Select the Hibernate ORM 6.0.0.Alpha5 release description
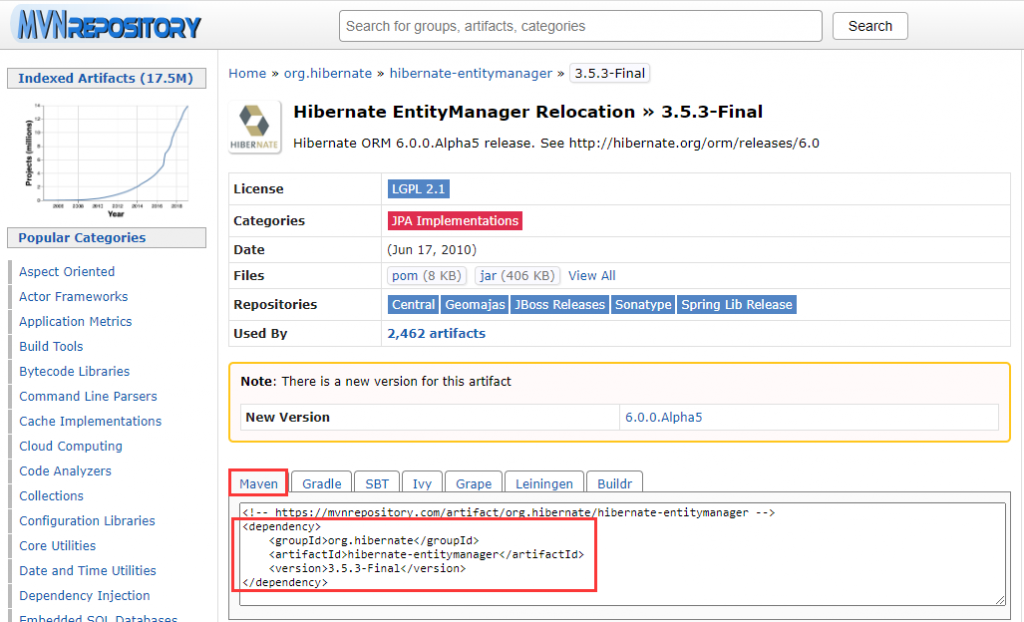1024x622 pixels. (556, 143)
